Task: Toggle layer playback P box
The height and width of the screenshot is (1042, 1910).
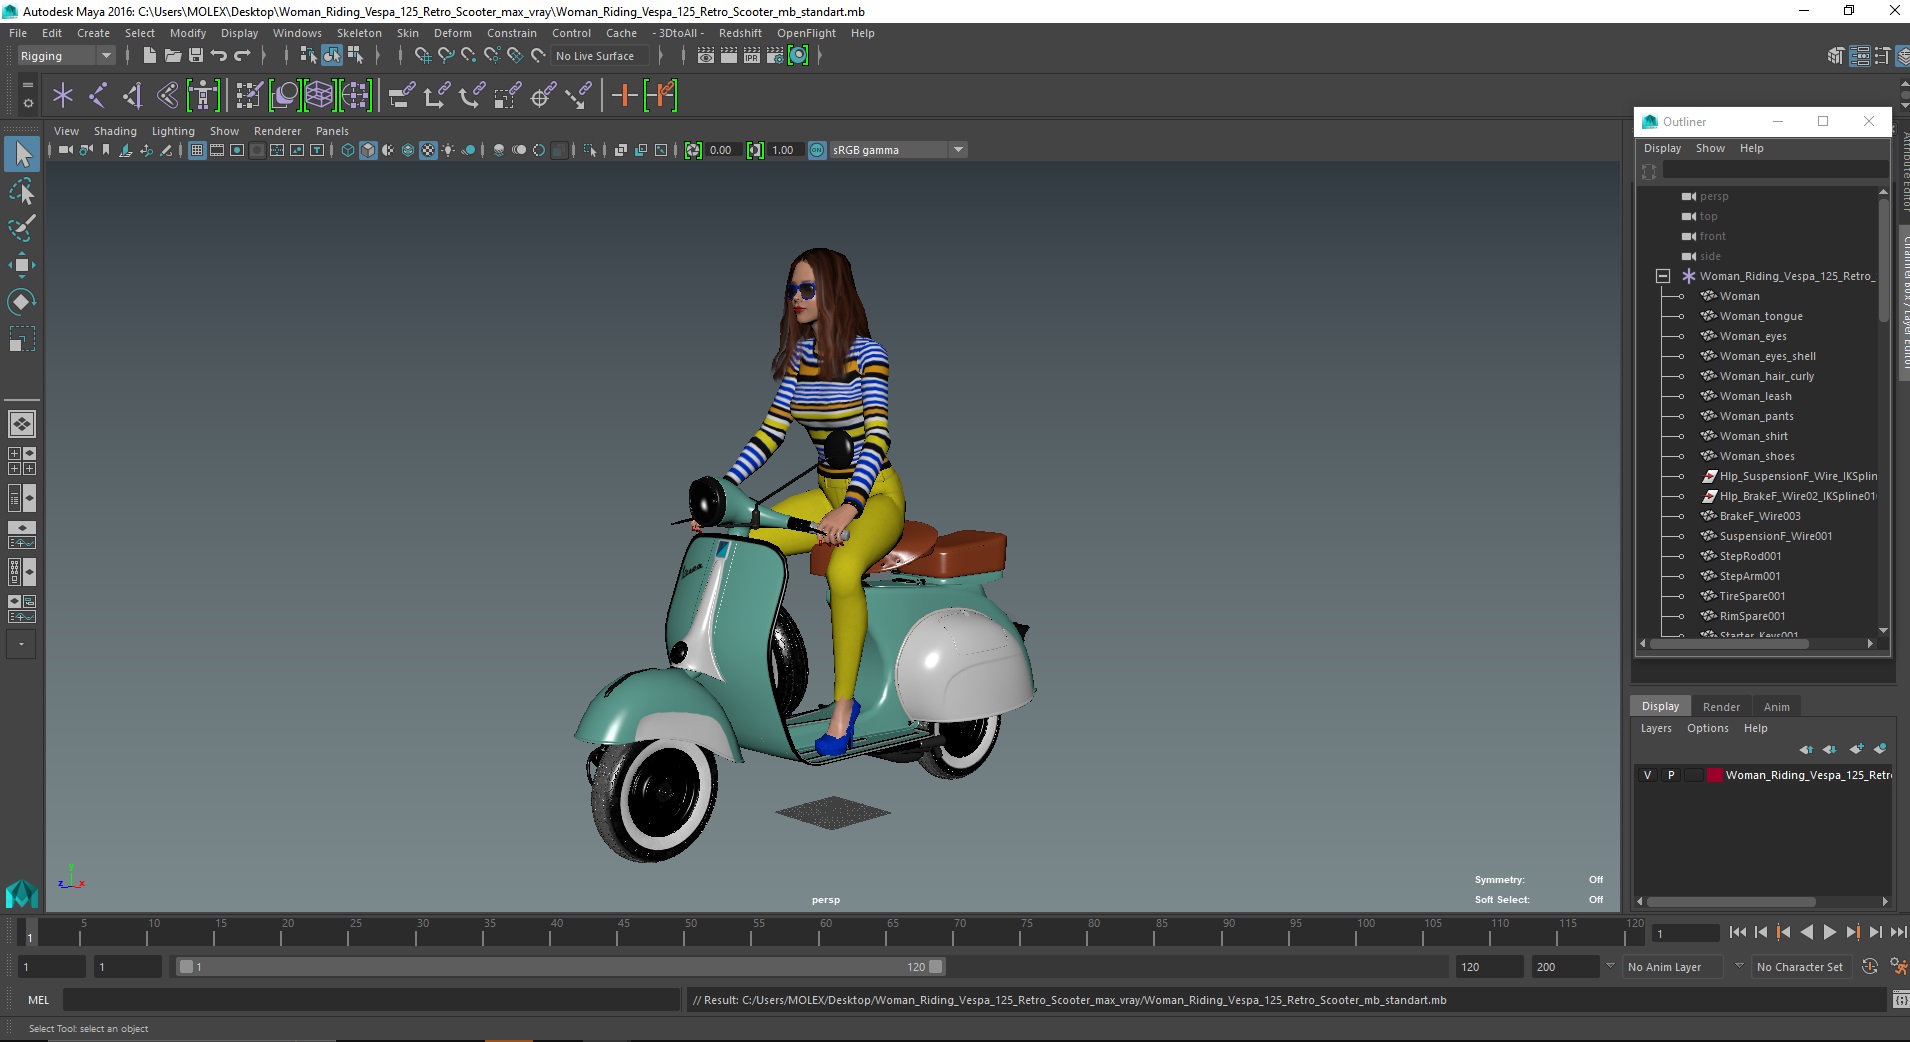Action: coord(1670,775)
